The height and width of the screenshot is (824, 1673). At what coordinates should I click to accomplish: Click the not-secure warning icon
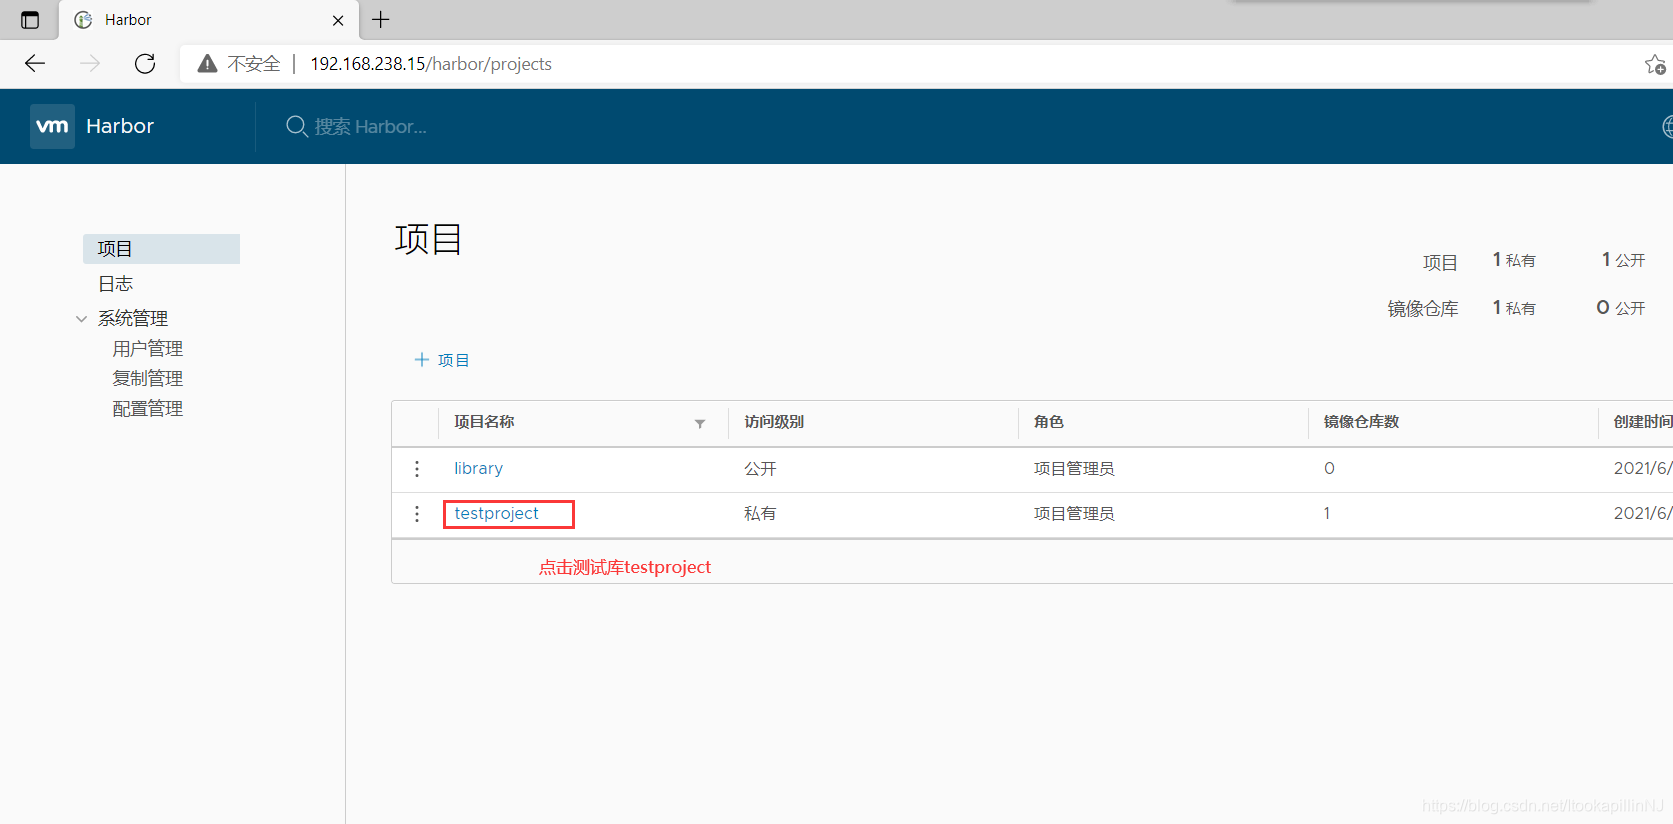click(207, 64)
